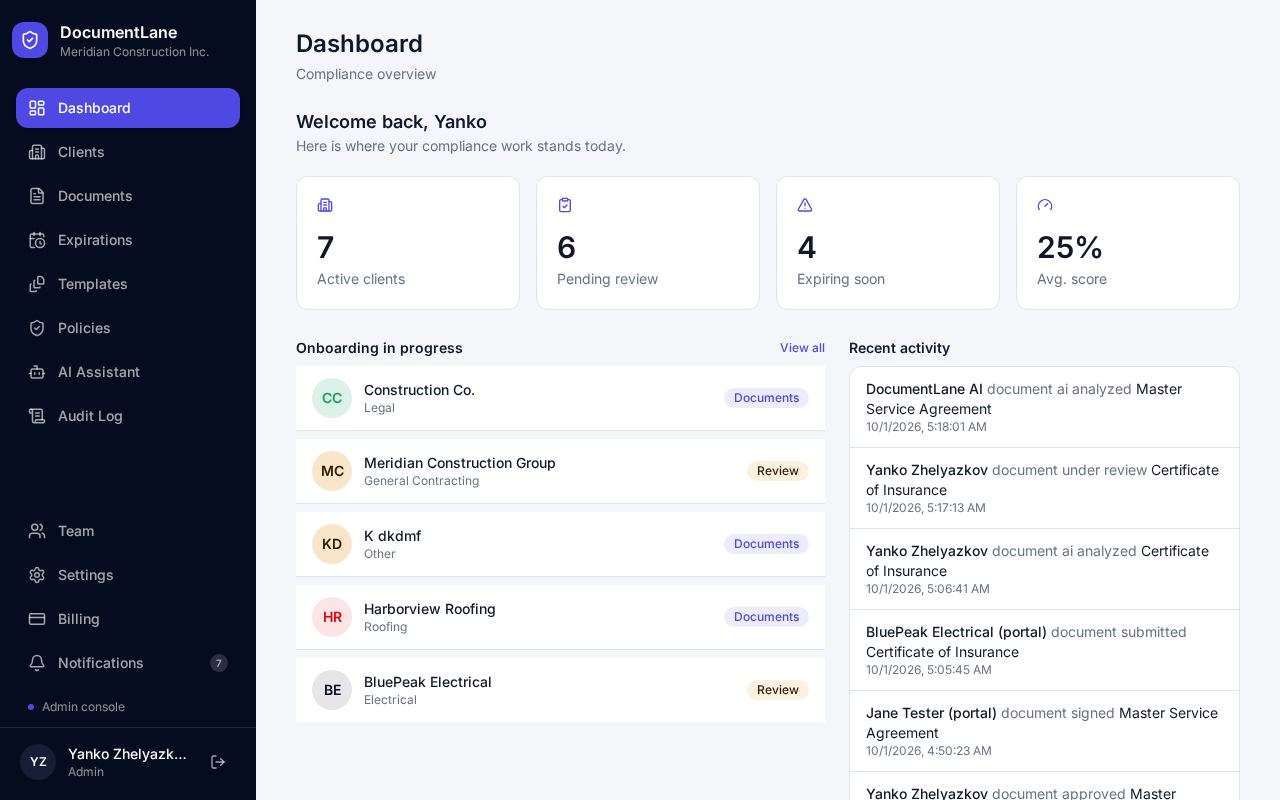Click the AI Assistant robot icon

[37, 372]
